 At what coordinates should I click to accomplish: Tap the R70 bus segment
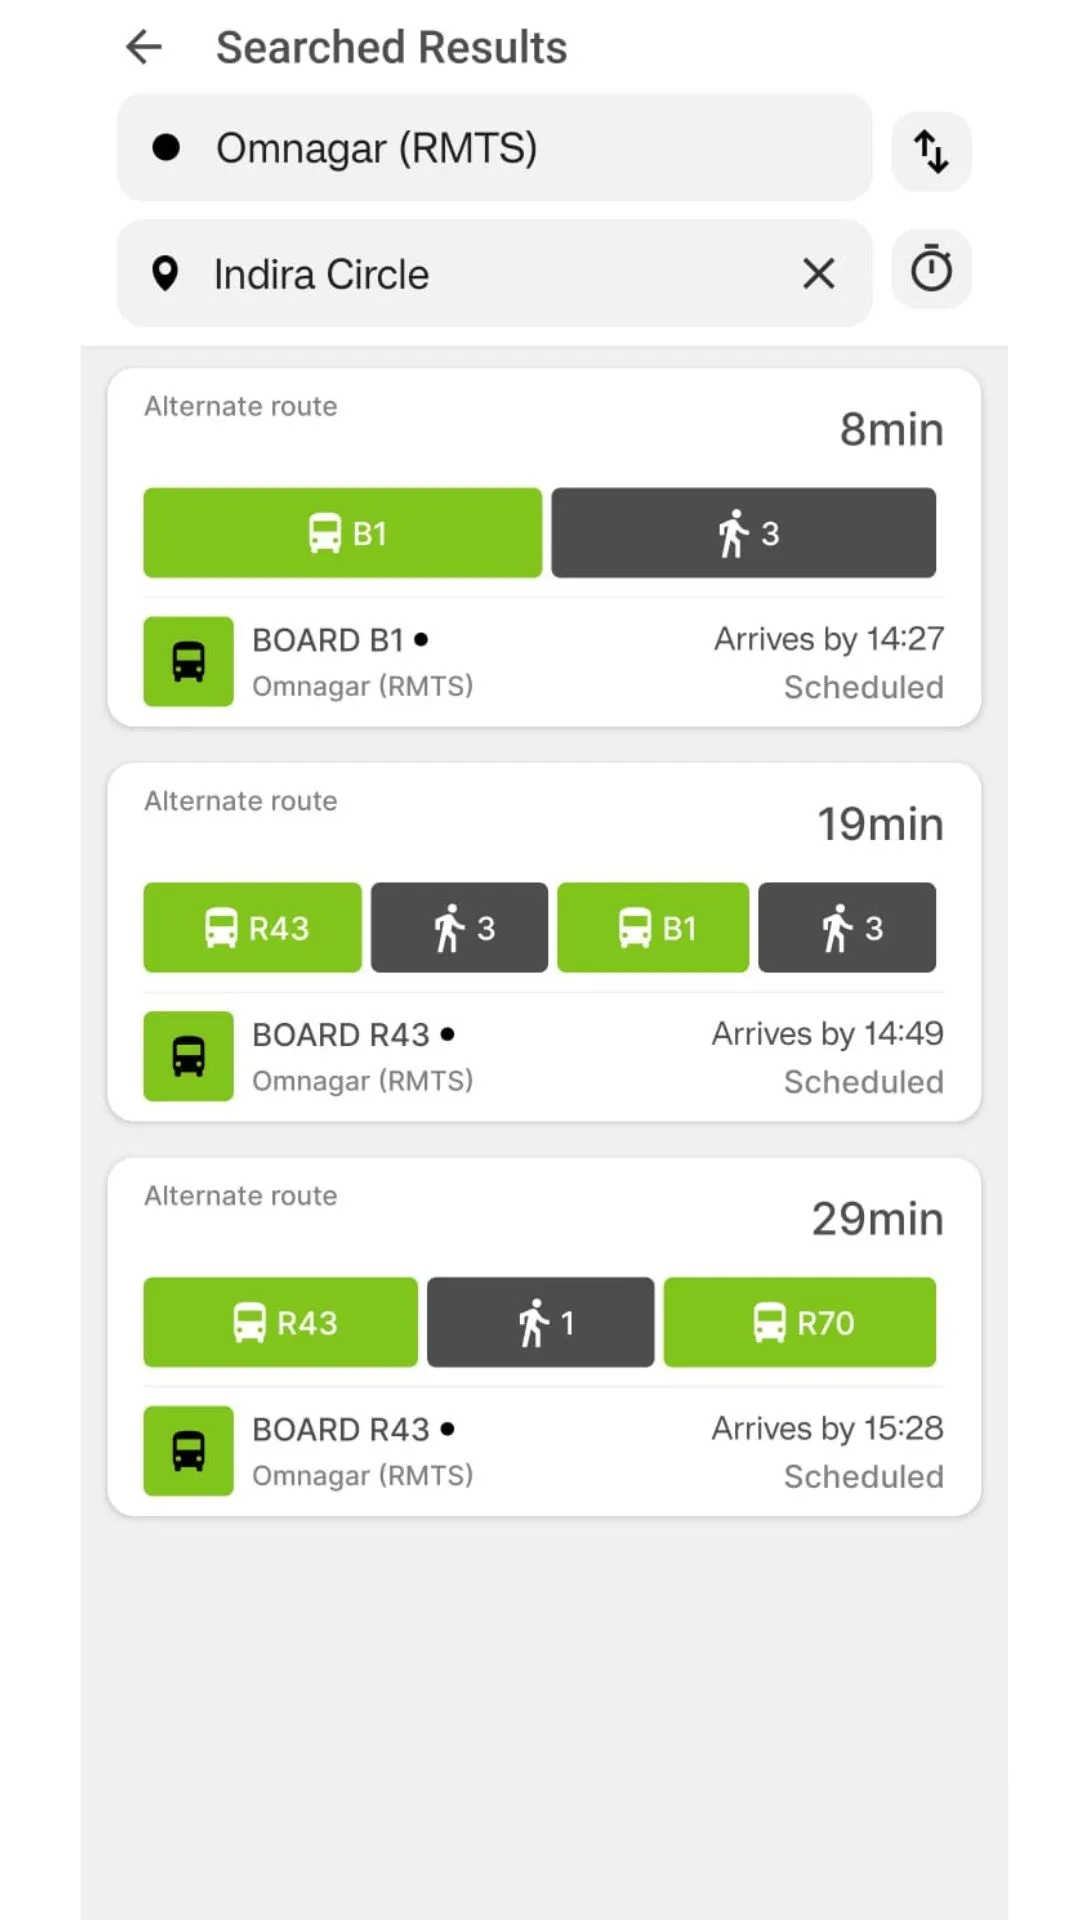point(800,1322)
